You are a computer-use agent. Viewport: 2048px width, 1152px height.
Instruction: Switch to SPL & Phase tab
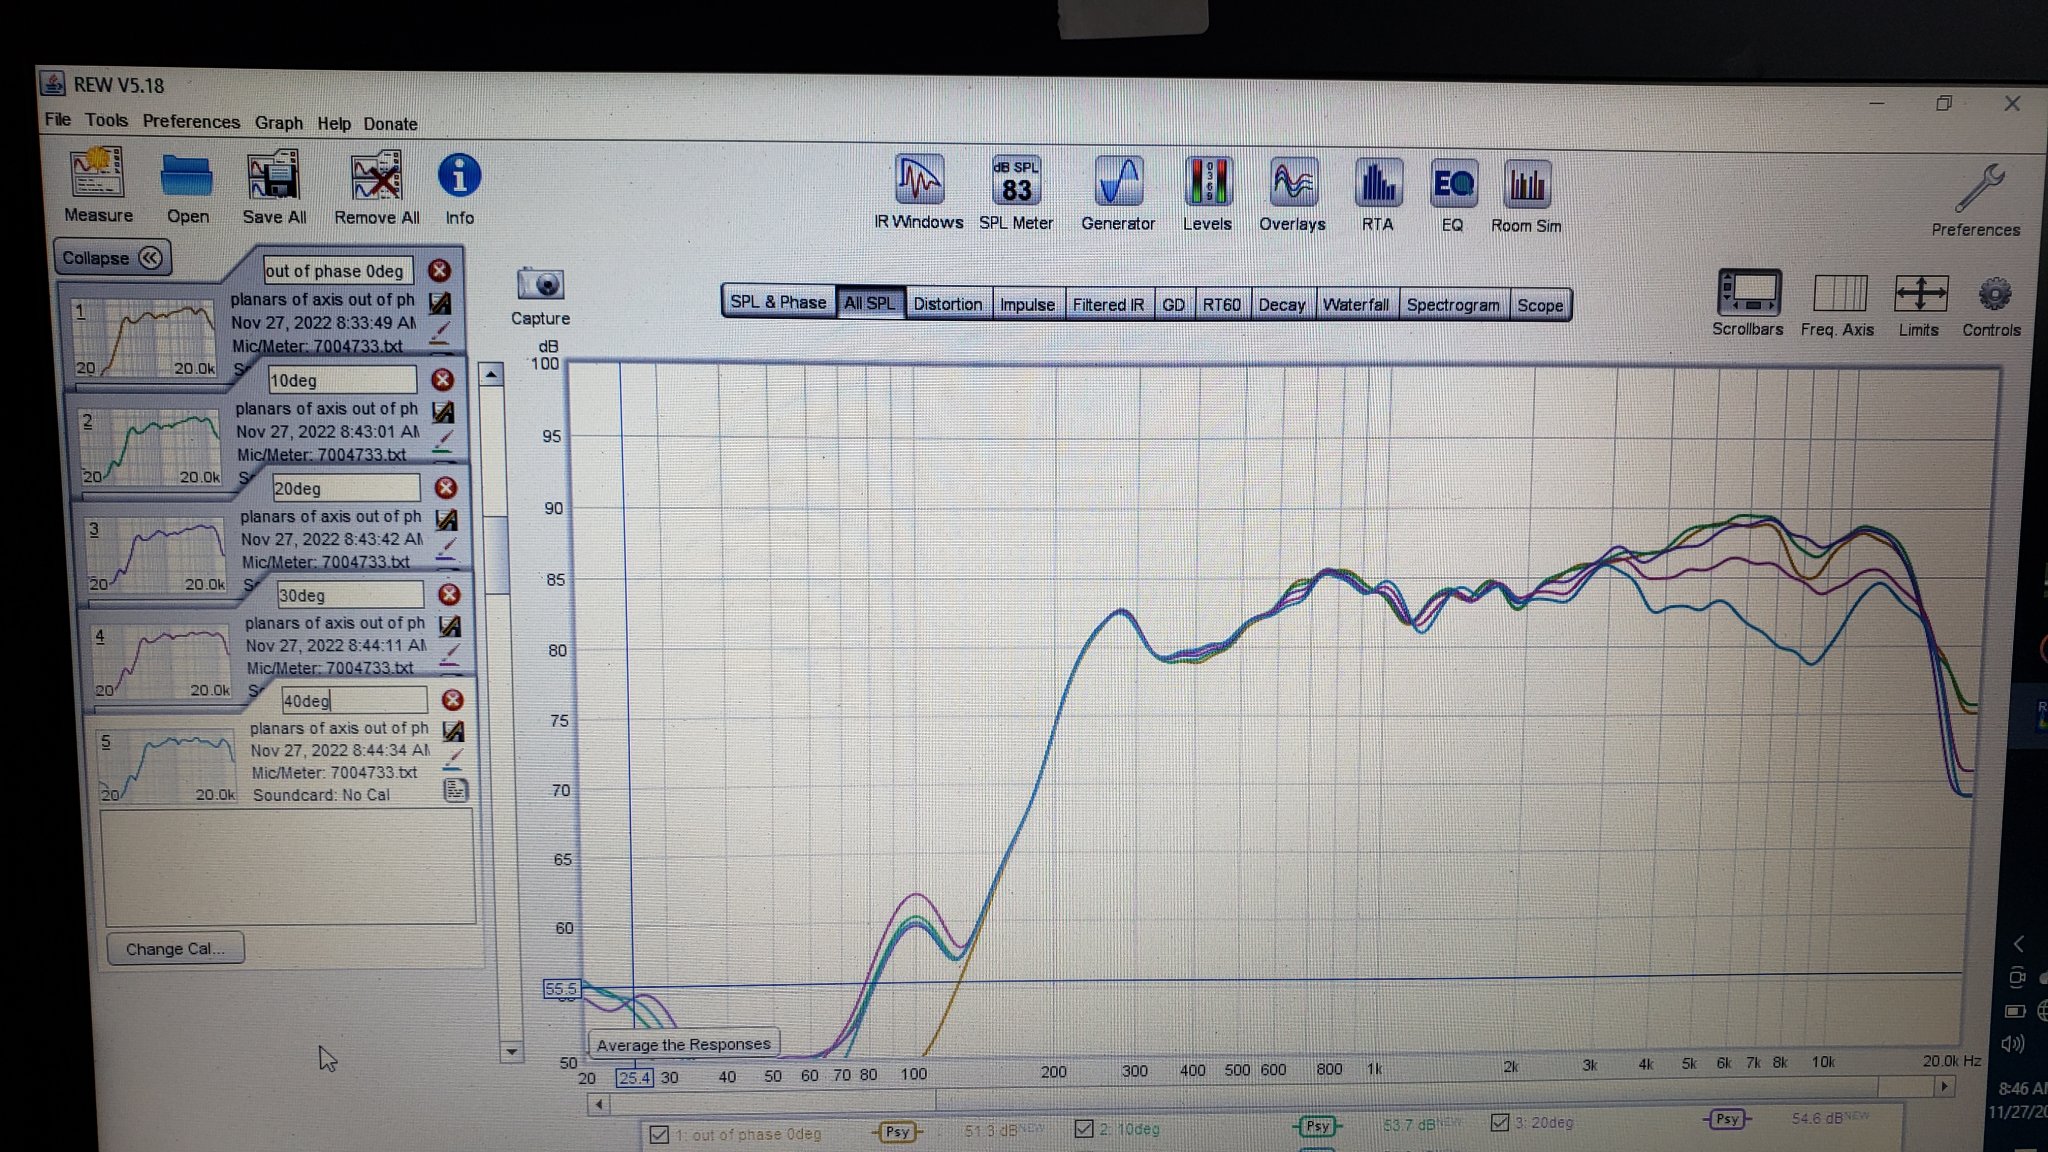pyautogui.click(x=778, y=302)
